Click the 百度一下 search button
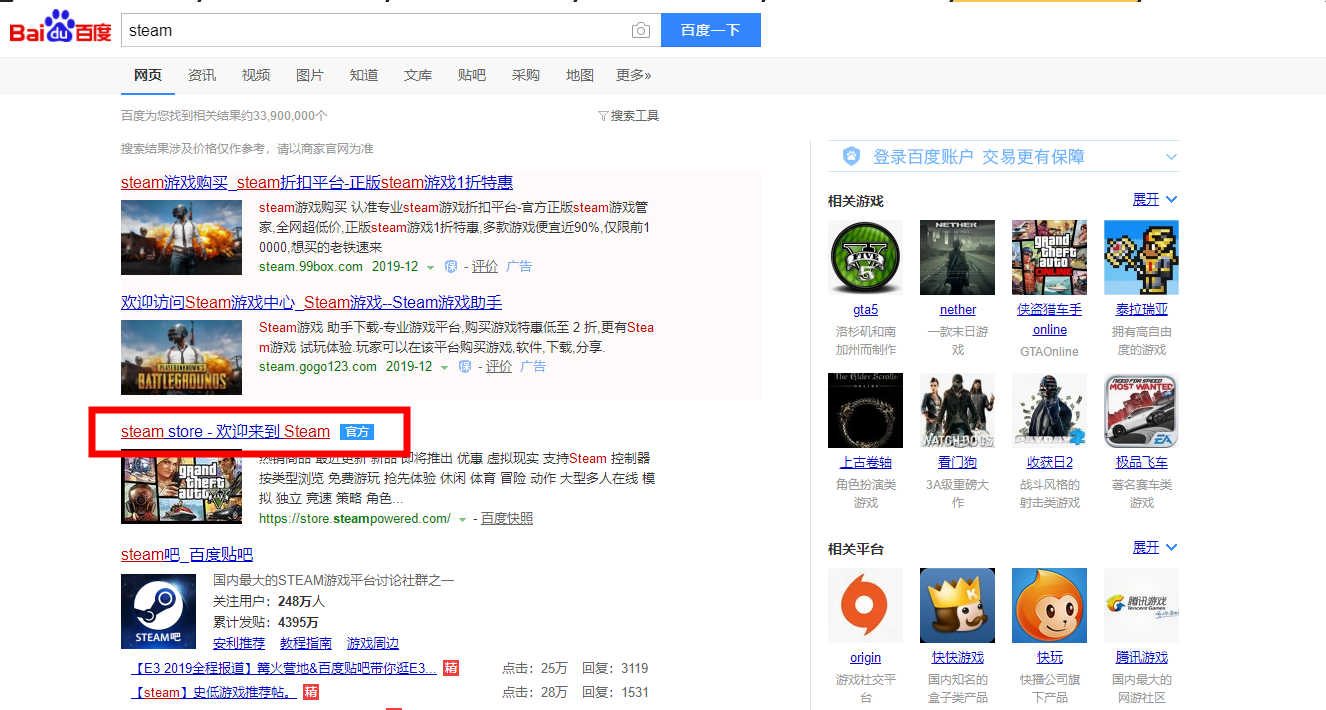 click(711, 30)
